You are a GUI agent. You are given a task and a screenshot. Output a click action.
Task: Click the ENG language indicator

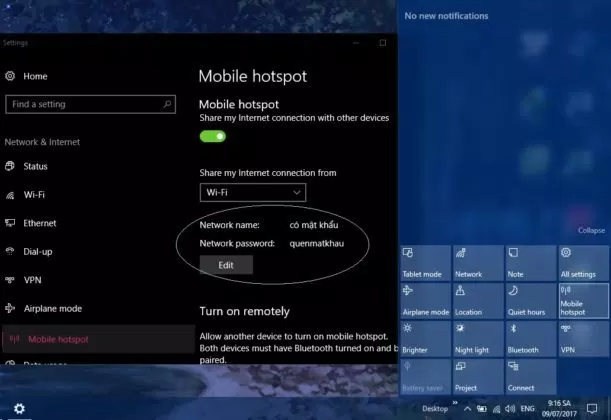click(527, 409)
